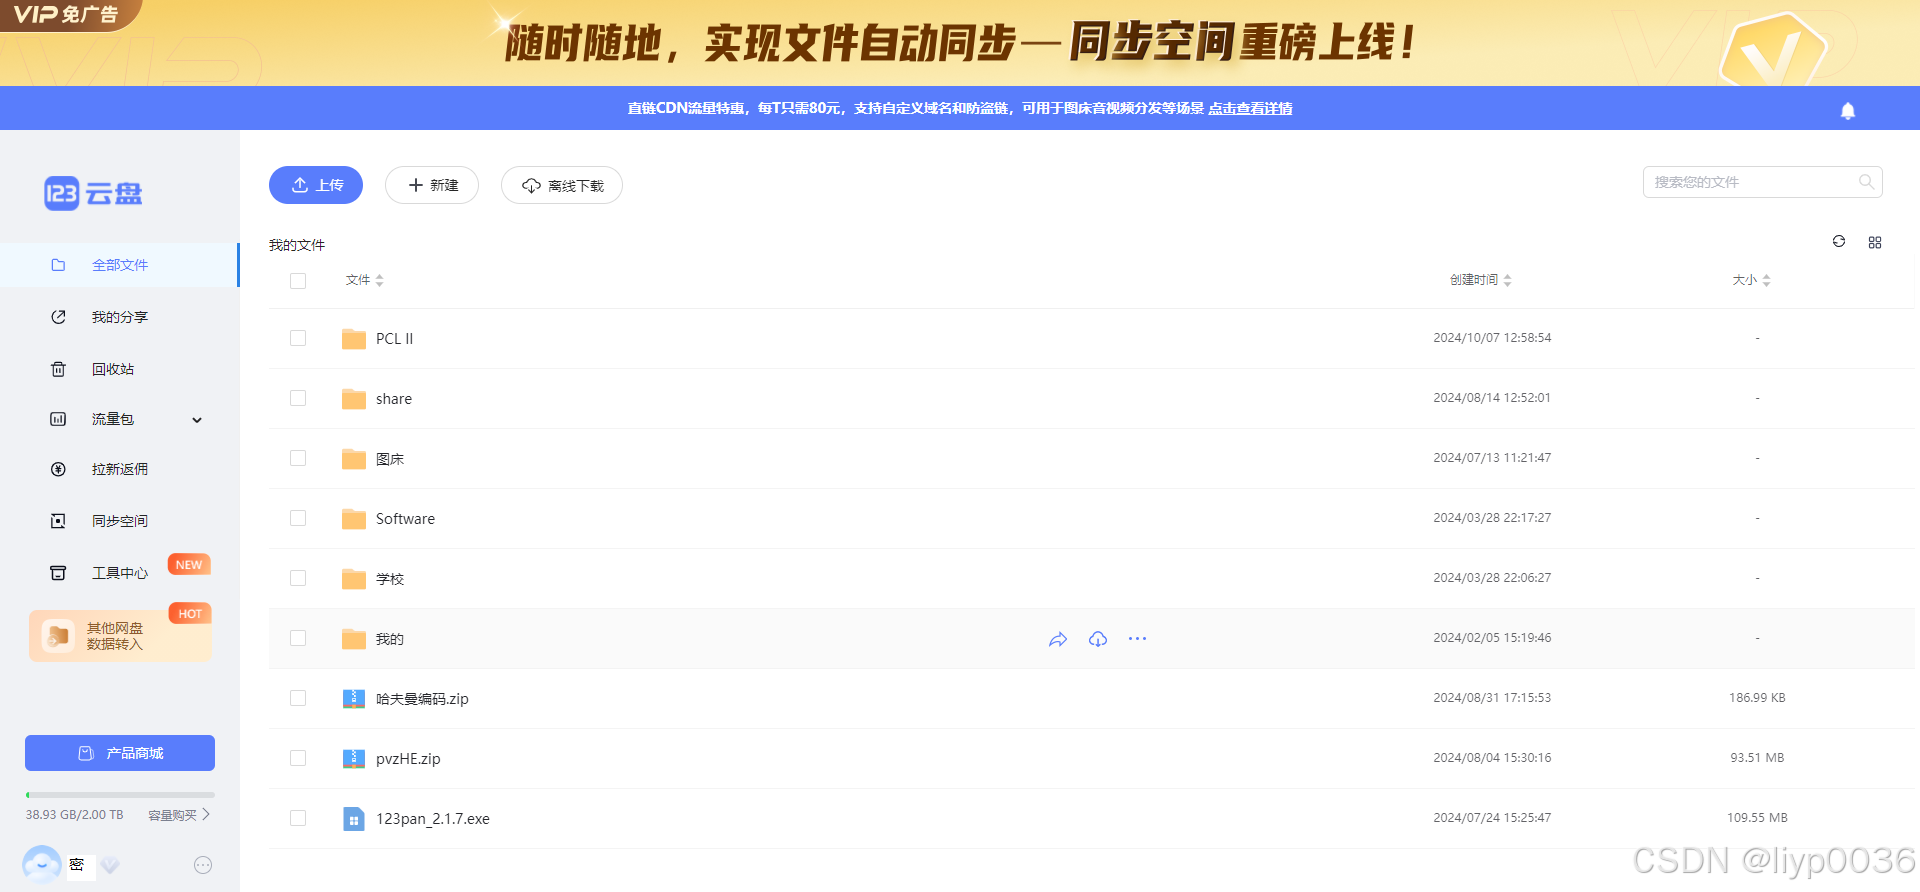Click the 拉新返佣 sidebar icon

tap(58, 469)
